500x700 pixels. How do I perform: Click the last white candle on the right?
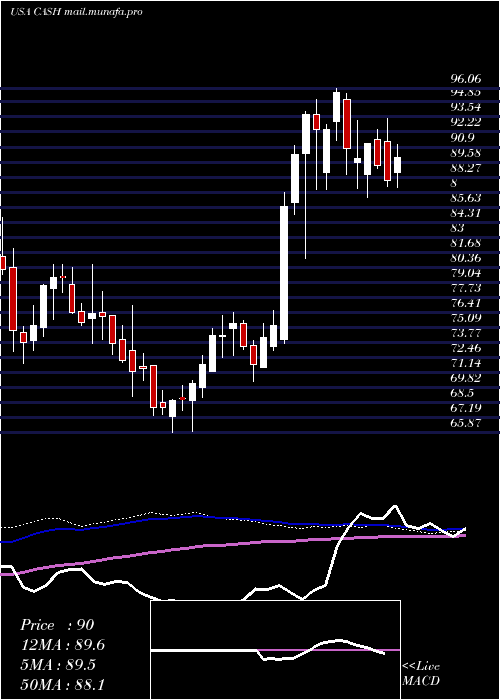pos(397,165)
